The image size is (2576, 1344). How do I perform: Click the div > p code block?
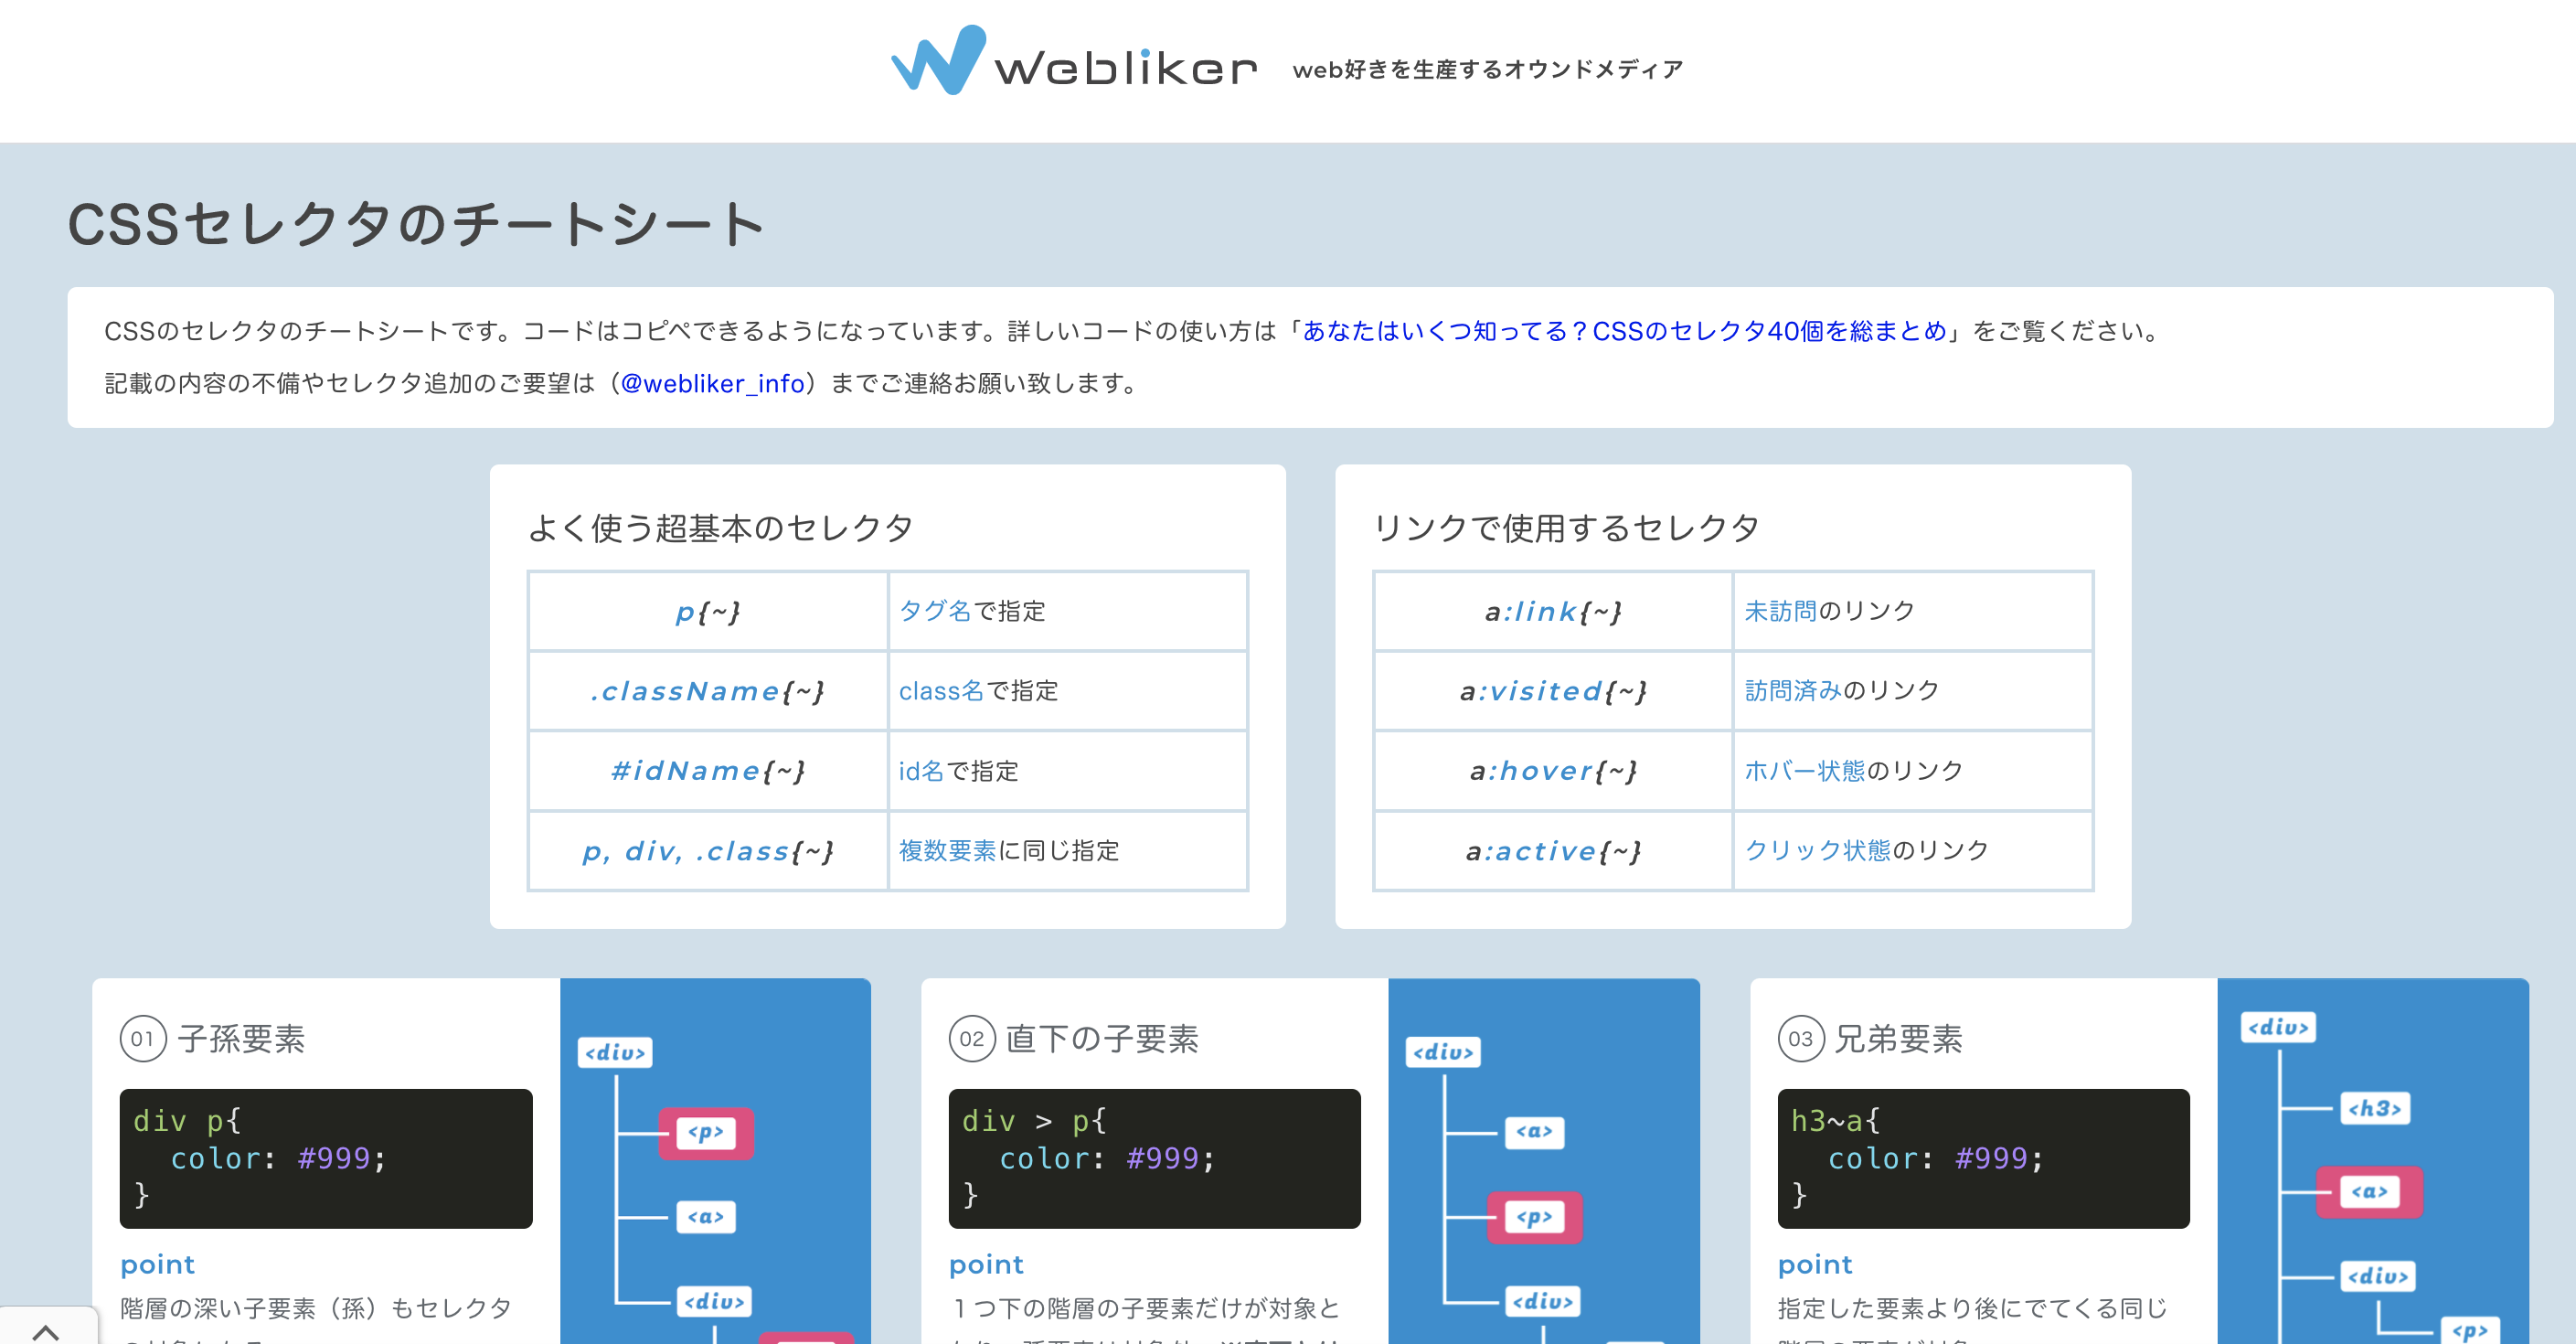(x=1154, y=1158)
